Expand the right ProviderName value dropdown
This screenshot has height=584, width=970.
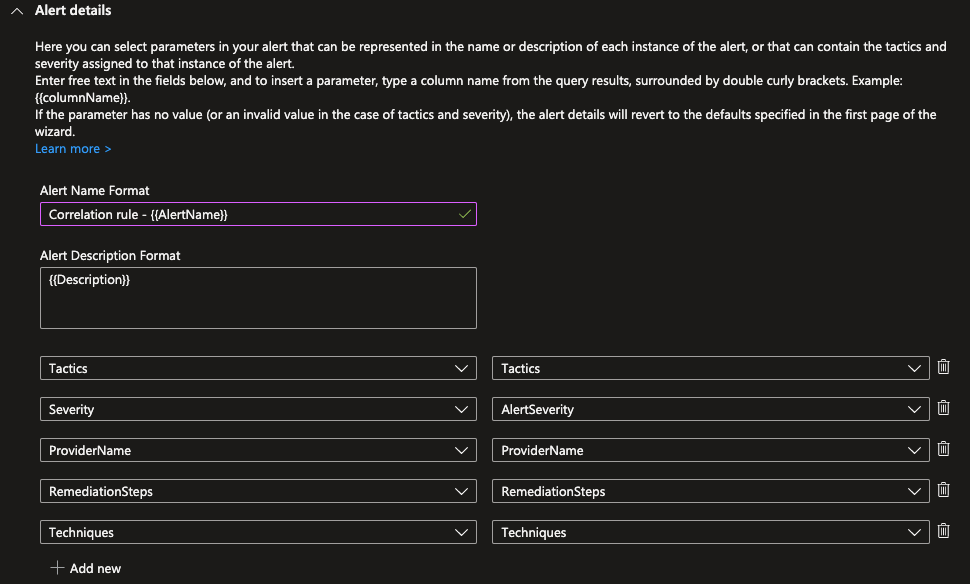tap(710, 450)
